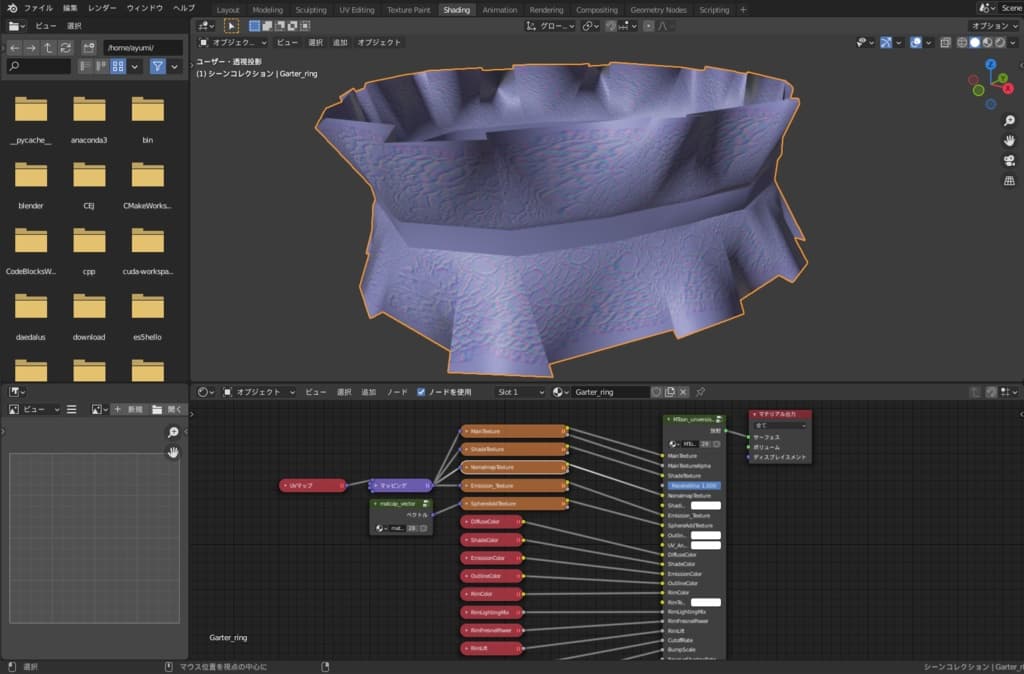This screenshot has height=674, width=1024.
Task: Switch to orthographic grid view icon
Action: (x=1009, y=181)
